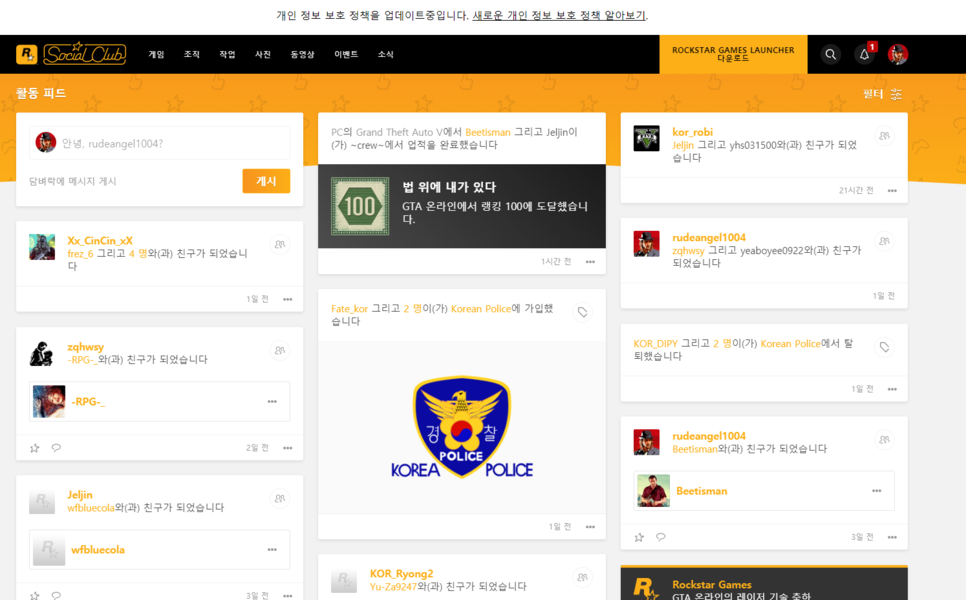The height and width of the screenshot is (600, 966).
Task: Click friends icon on rudeangel1004 Beetisman post
Action: click(884, 439)
